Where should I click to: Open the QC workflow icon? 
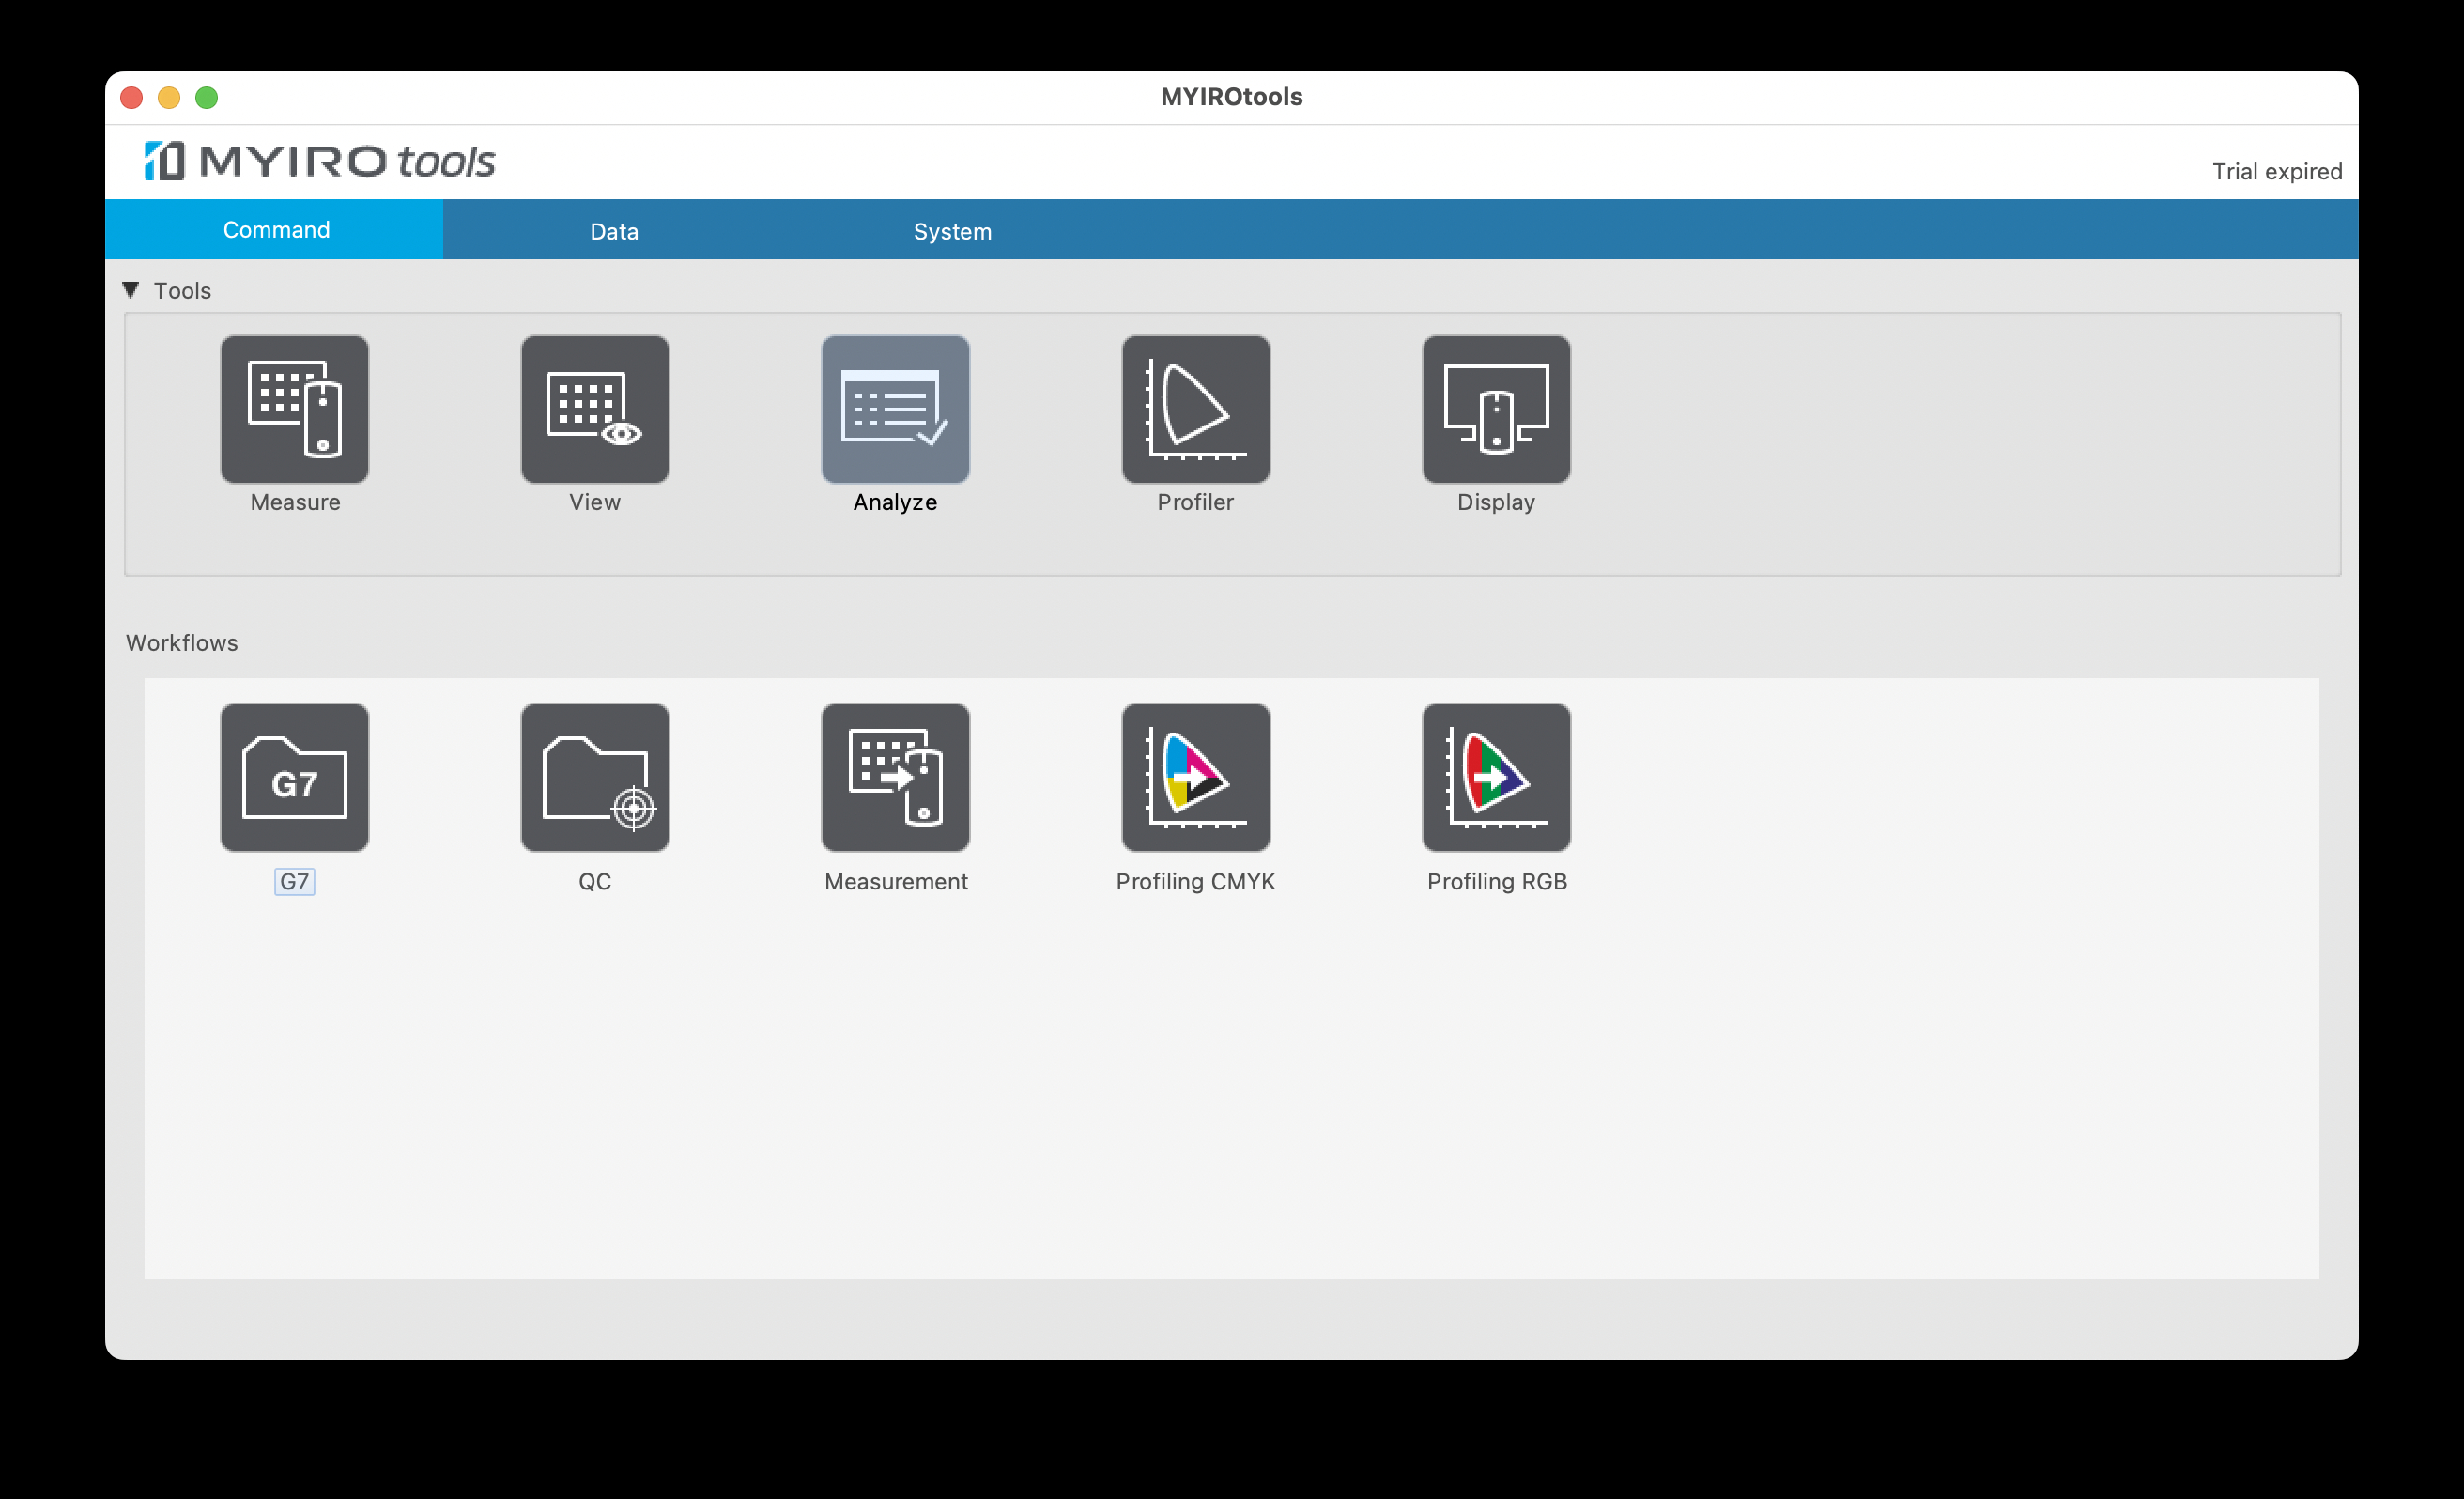[595, 777]
